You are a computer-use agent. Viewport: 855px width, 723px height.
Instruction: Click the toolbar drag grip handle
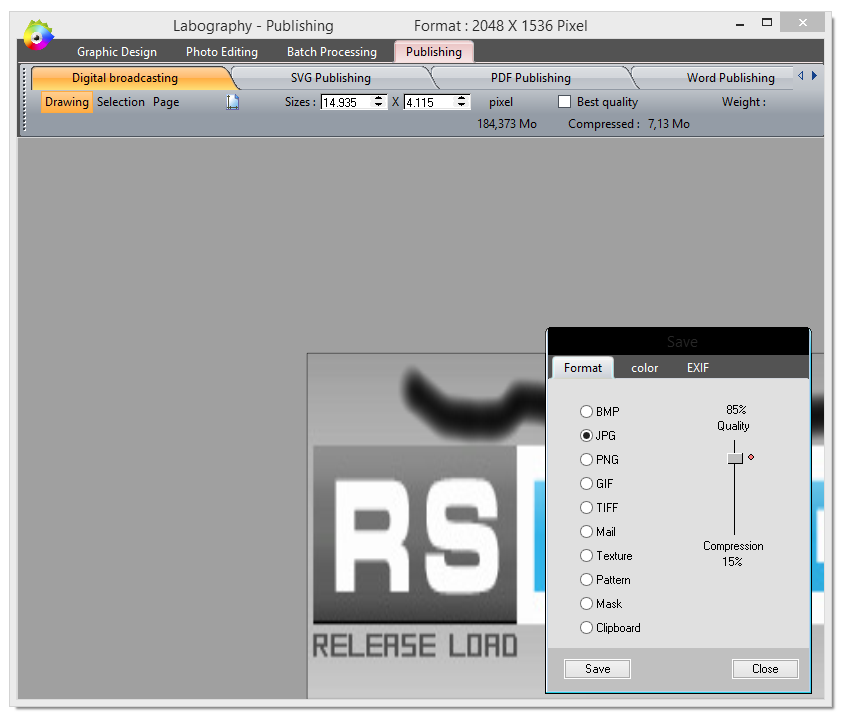(x=24, y=100)
